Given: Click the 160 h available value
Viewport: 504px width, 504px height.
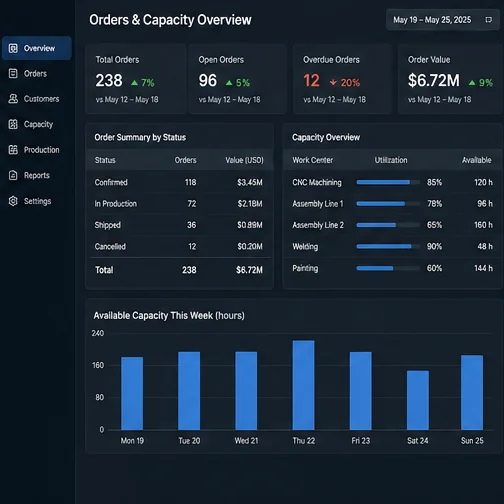Looking at the screenshot, I should coord(483,225).
